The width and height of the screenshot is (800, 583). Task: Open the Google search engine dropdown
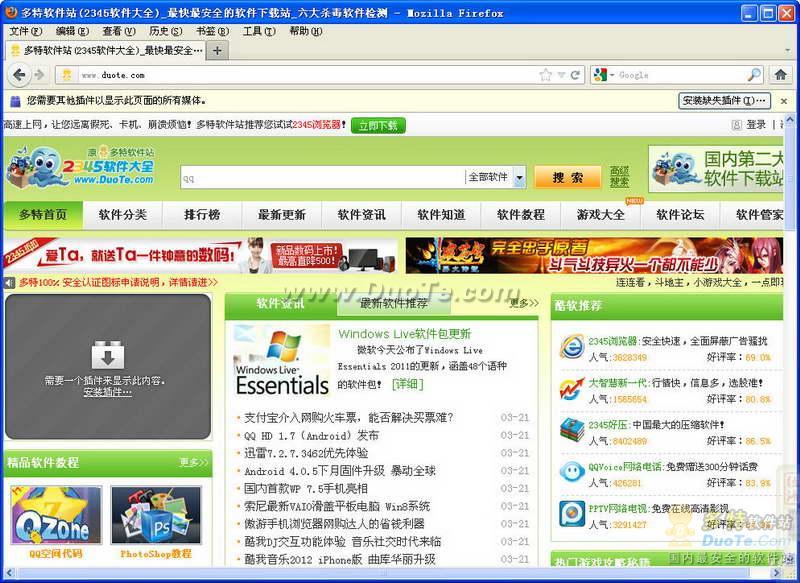pos(609,75)
